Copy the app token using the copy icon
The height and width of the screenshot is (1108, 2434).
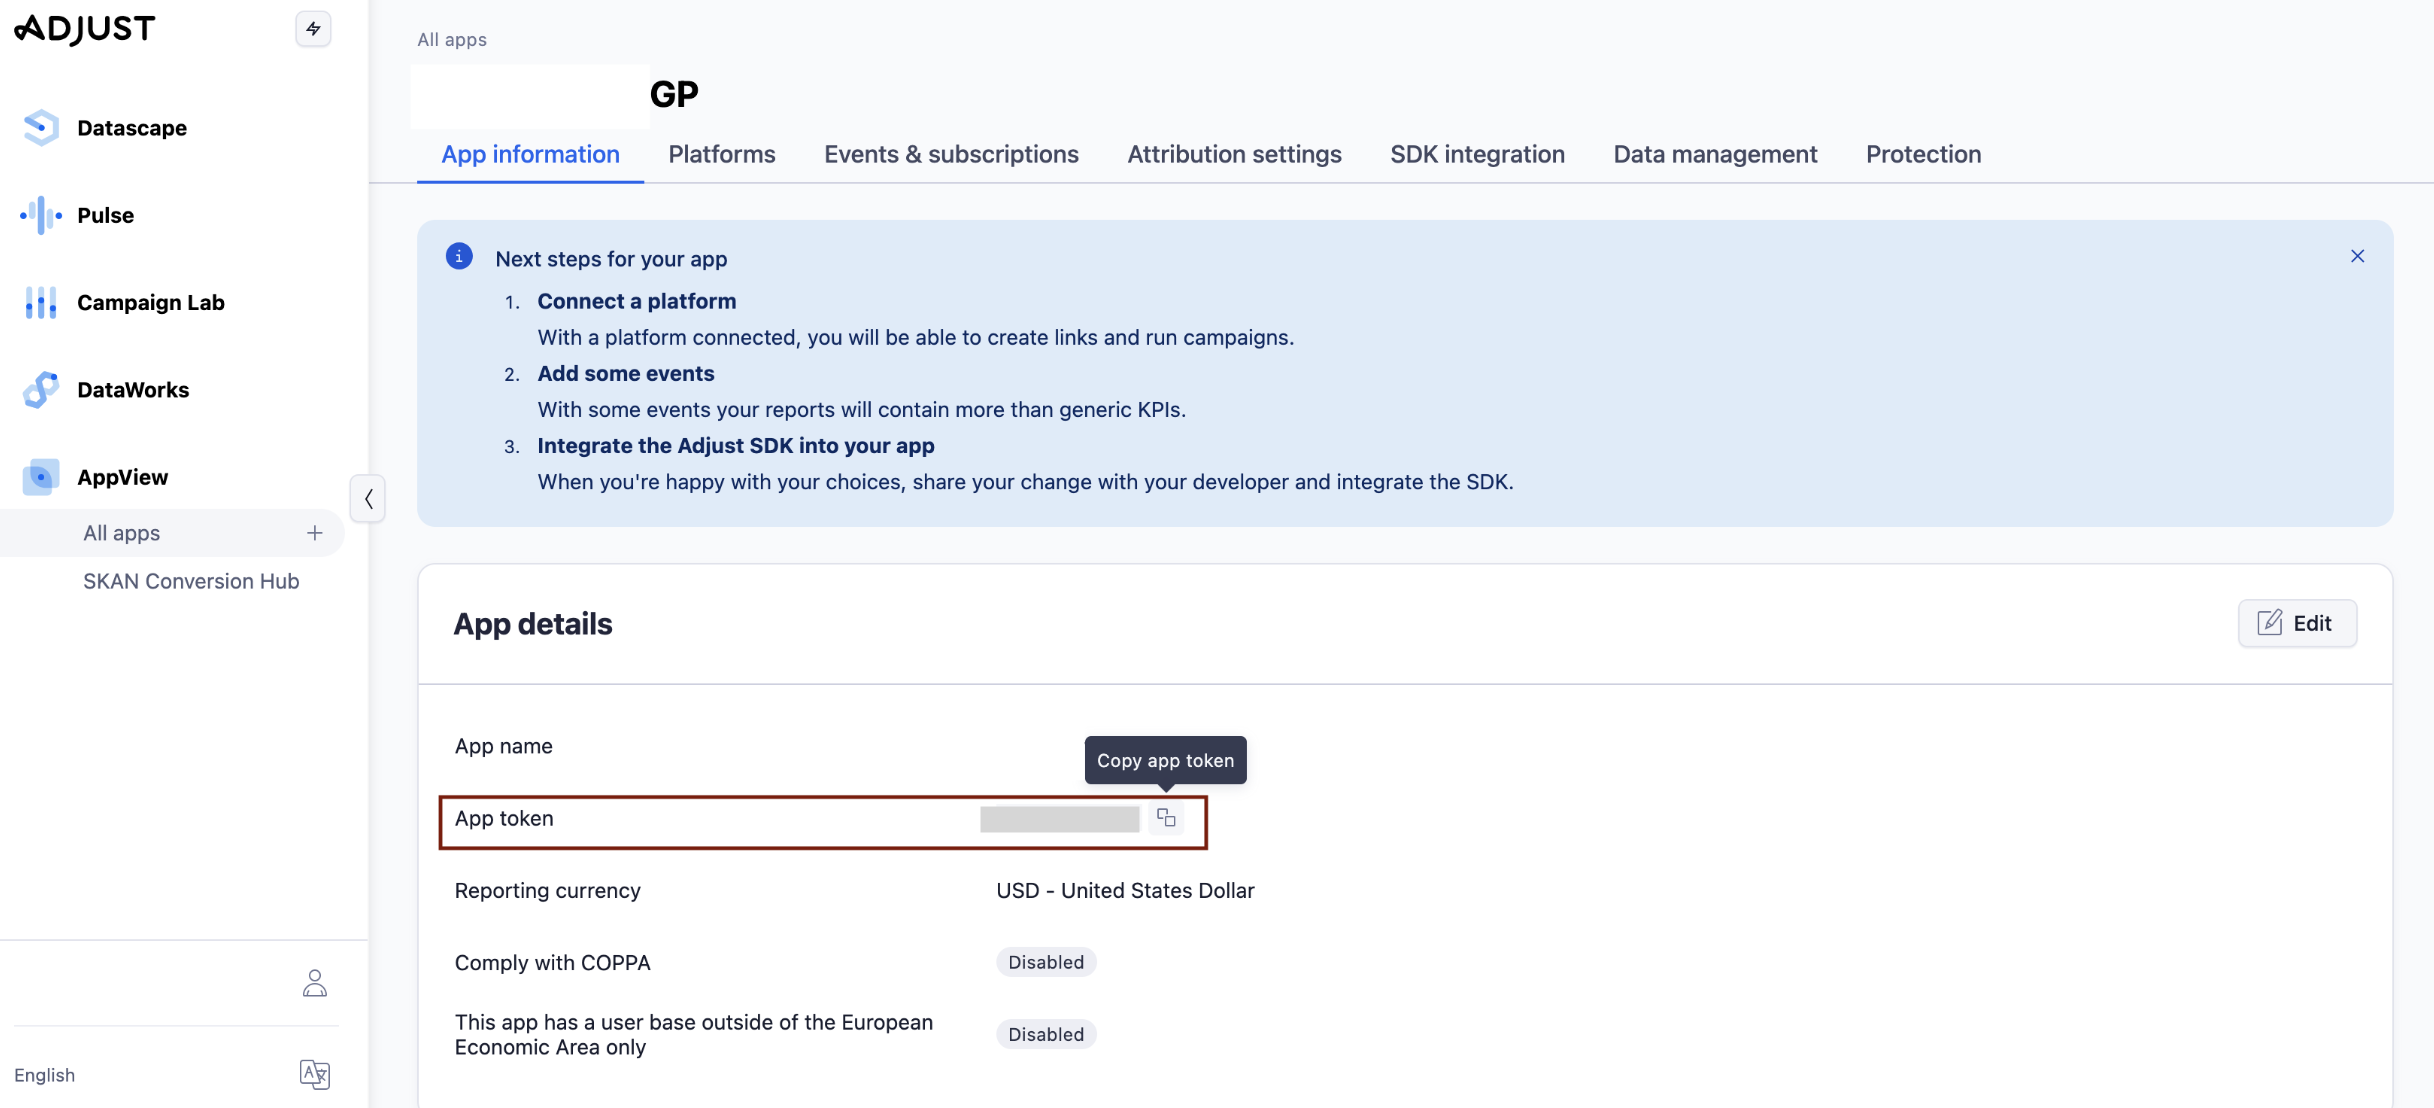coord(1166,818)
